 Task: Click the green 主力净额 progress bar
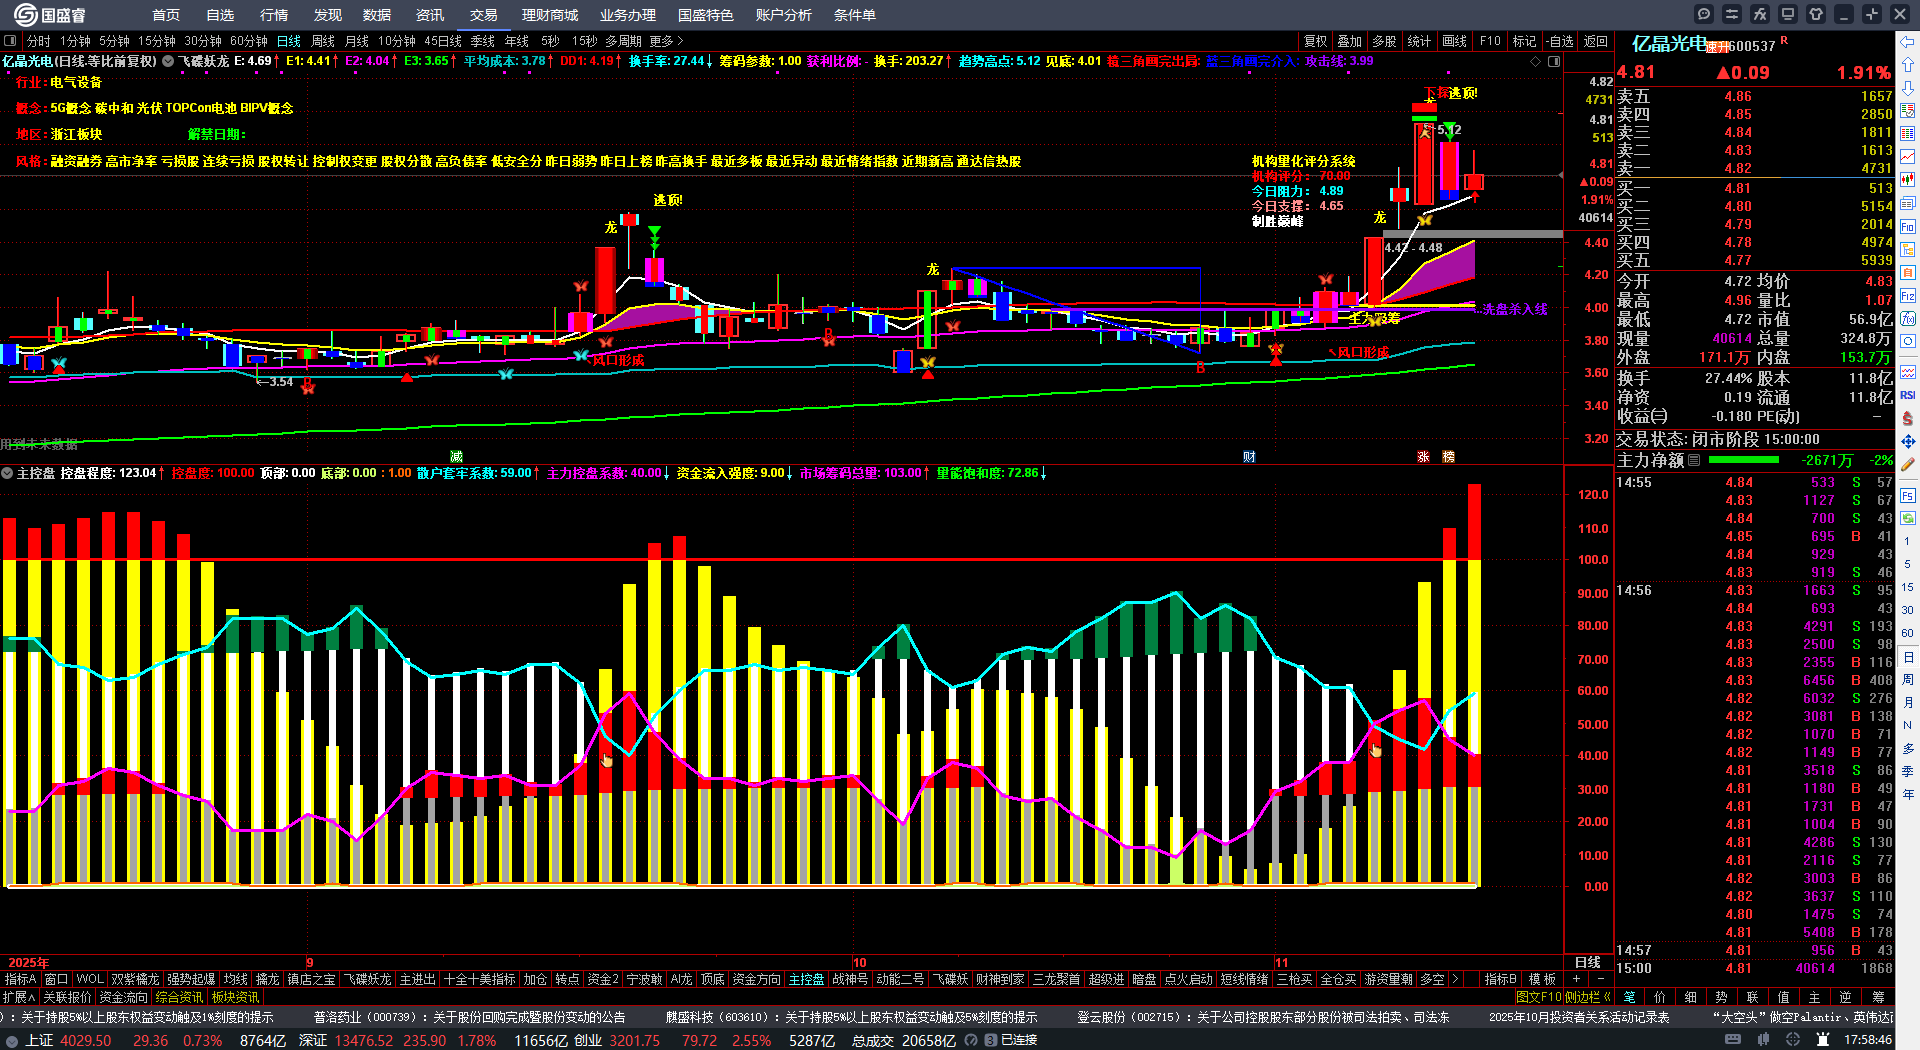pyautogui.click(x=1744, y=460)
